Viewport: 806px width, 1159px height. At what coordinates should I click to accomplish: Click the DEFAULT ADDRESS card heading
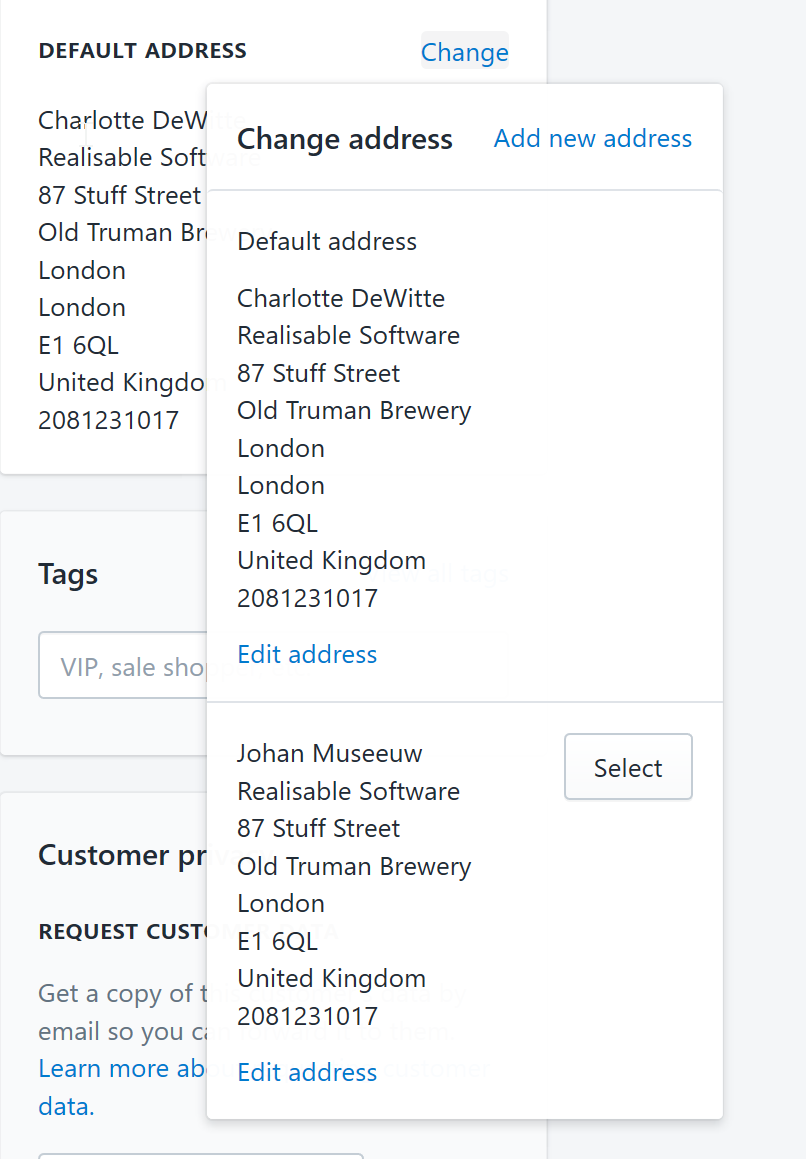[142, 50]
